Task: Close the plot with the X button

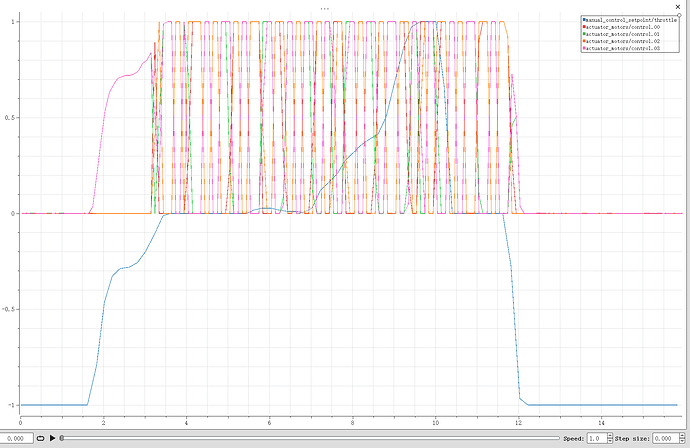Action: tap(678, 7)
